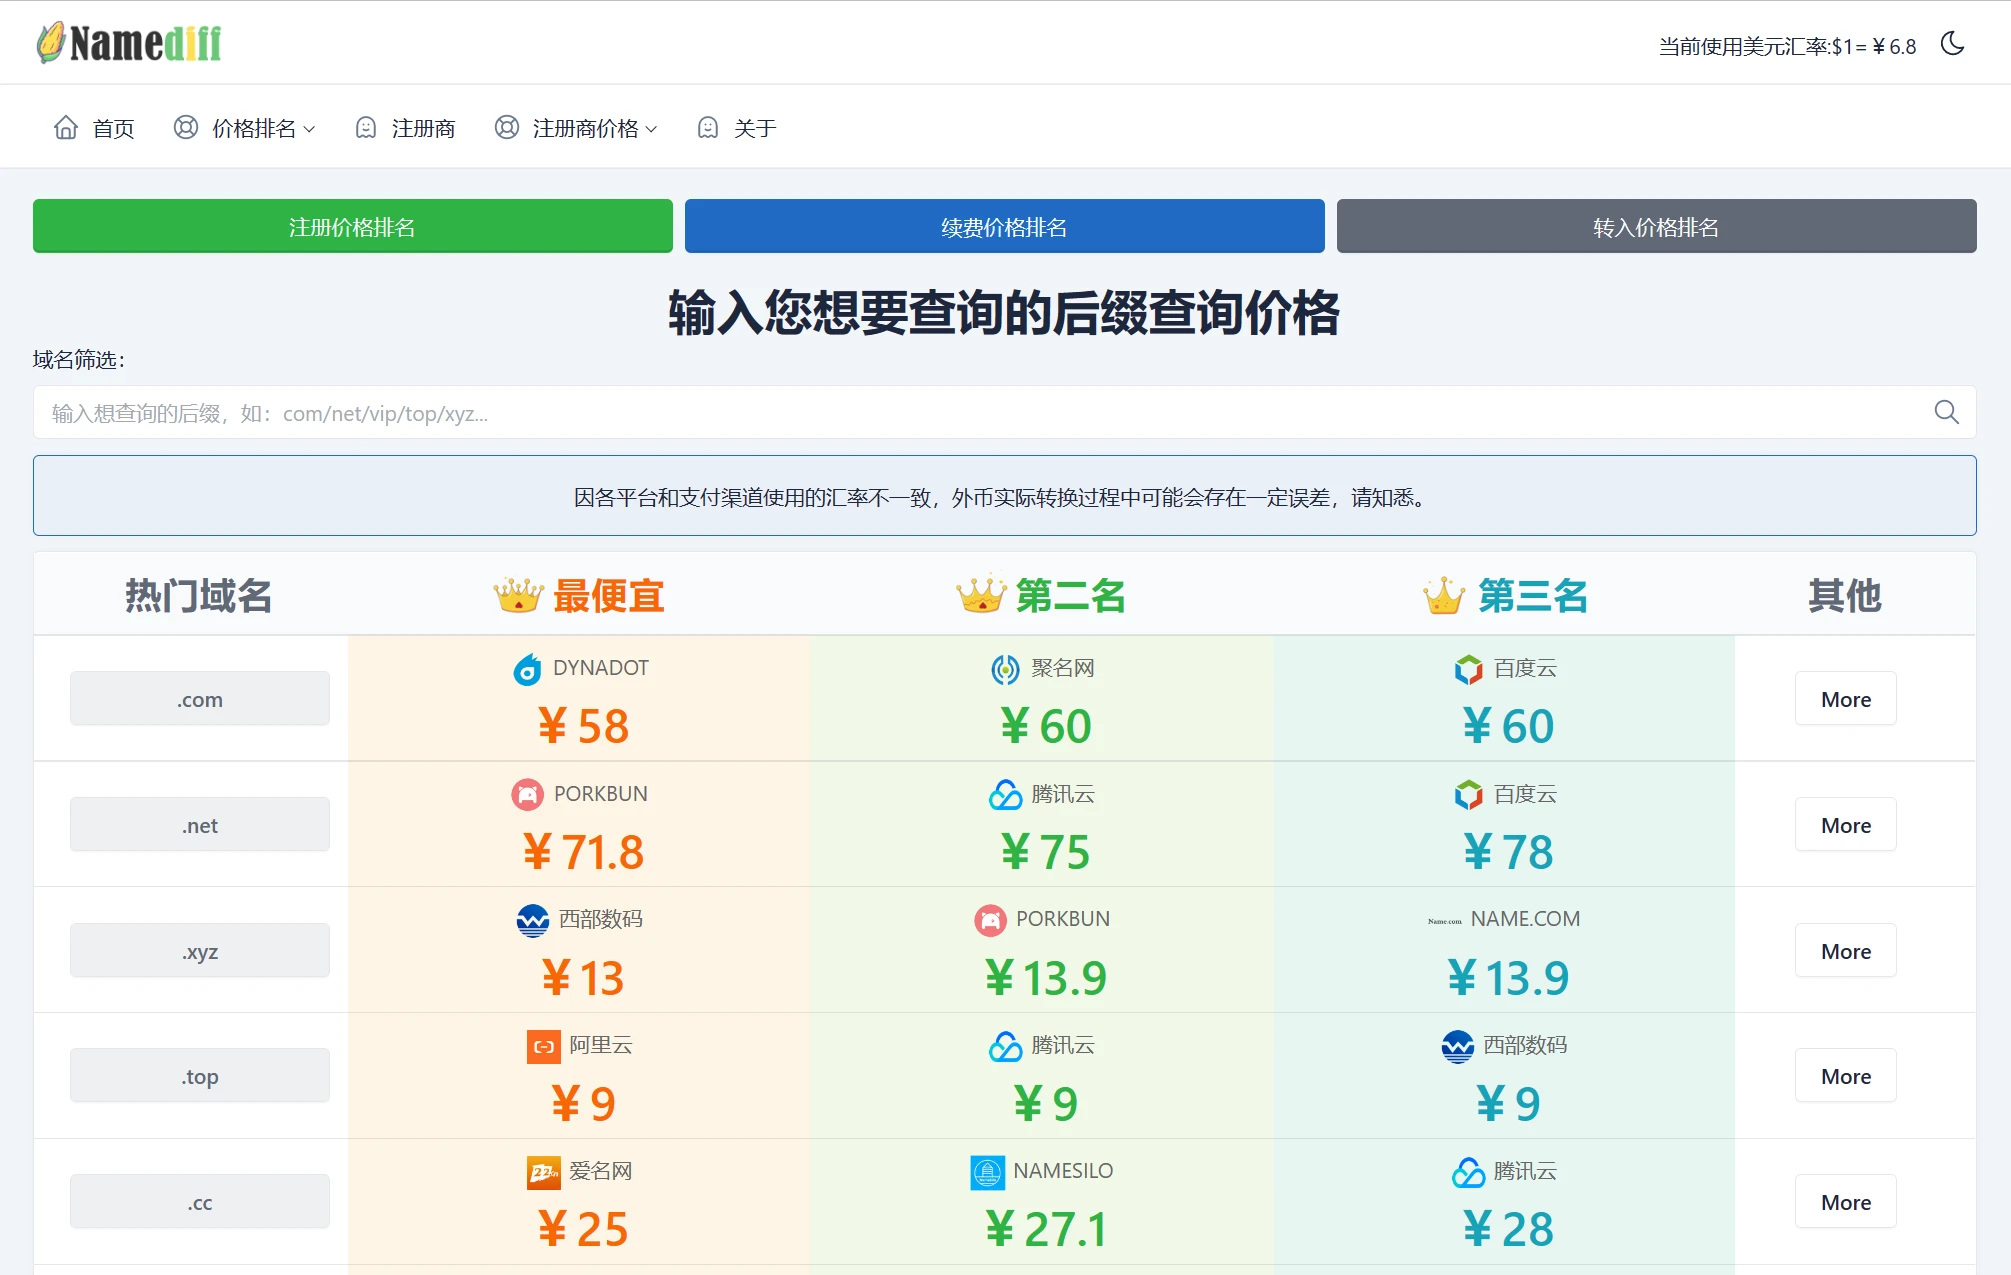Click the 爱名网 logo in .cc row
This screenshot has height=1275, width=2011.
pyautogui.click(x=543, y=1172)
